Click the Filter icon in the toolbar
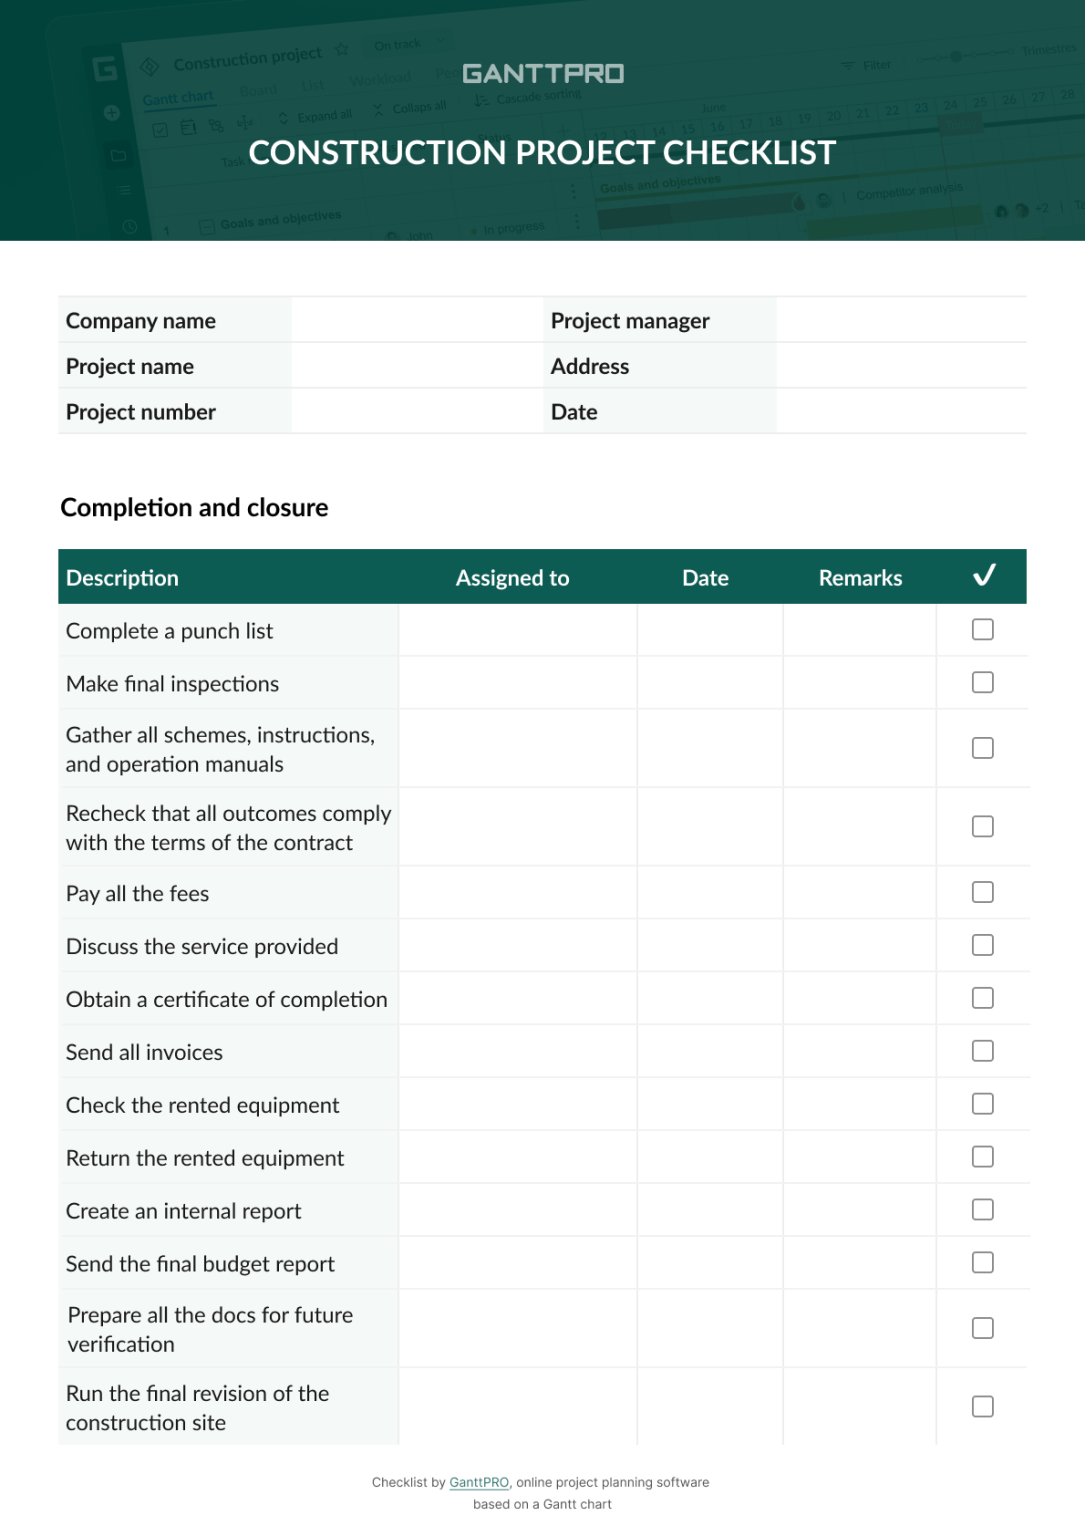Image resolution: width=1085 pixels, height=1536 pixels. coord(848,64)
